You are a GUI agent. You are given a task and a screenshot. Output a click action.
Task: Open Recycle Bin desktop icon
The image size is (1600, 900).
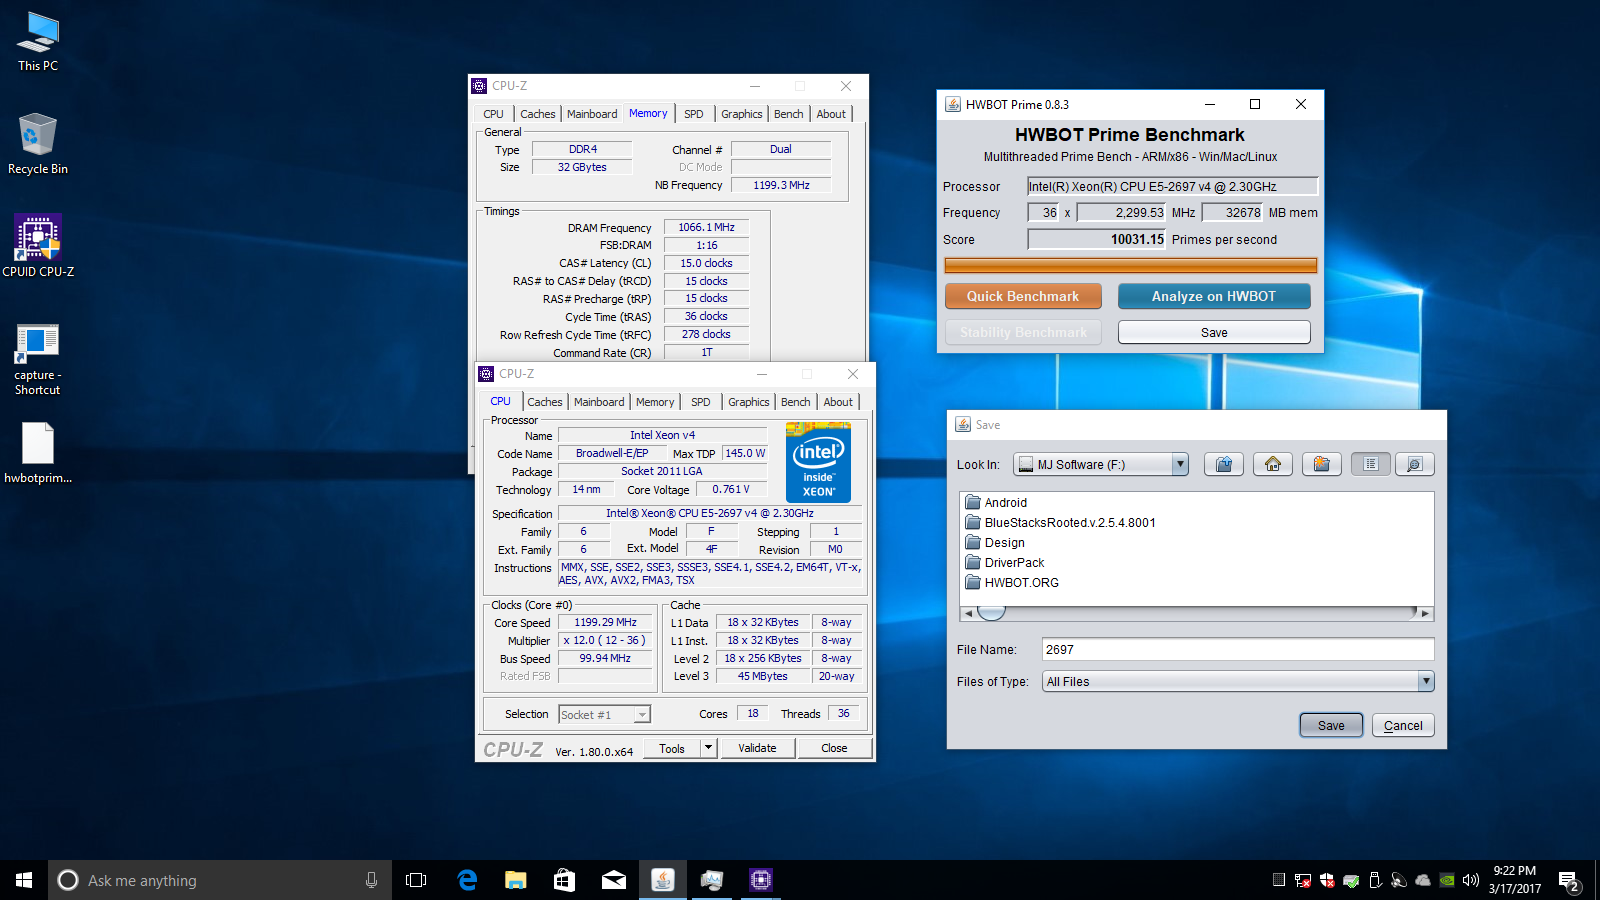click(x=38, y=145)
